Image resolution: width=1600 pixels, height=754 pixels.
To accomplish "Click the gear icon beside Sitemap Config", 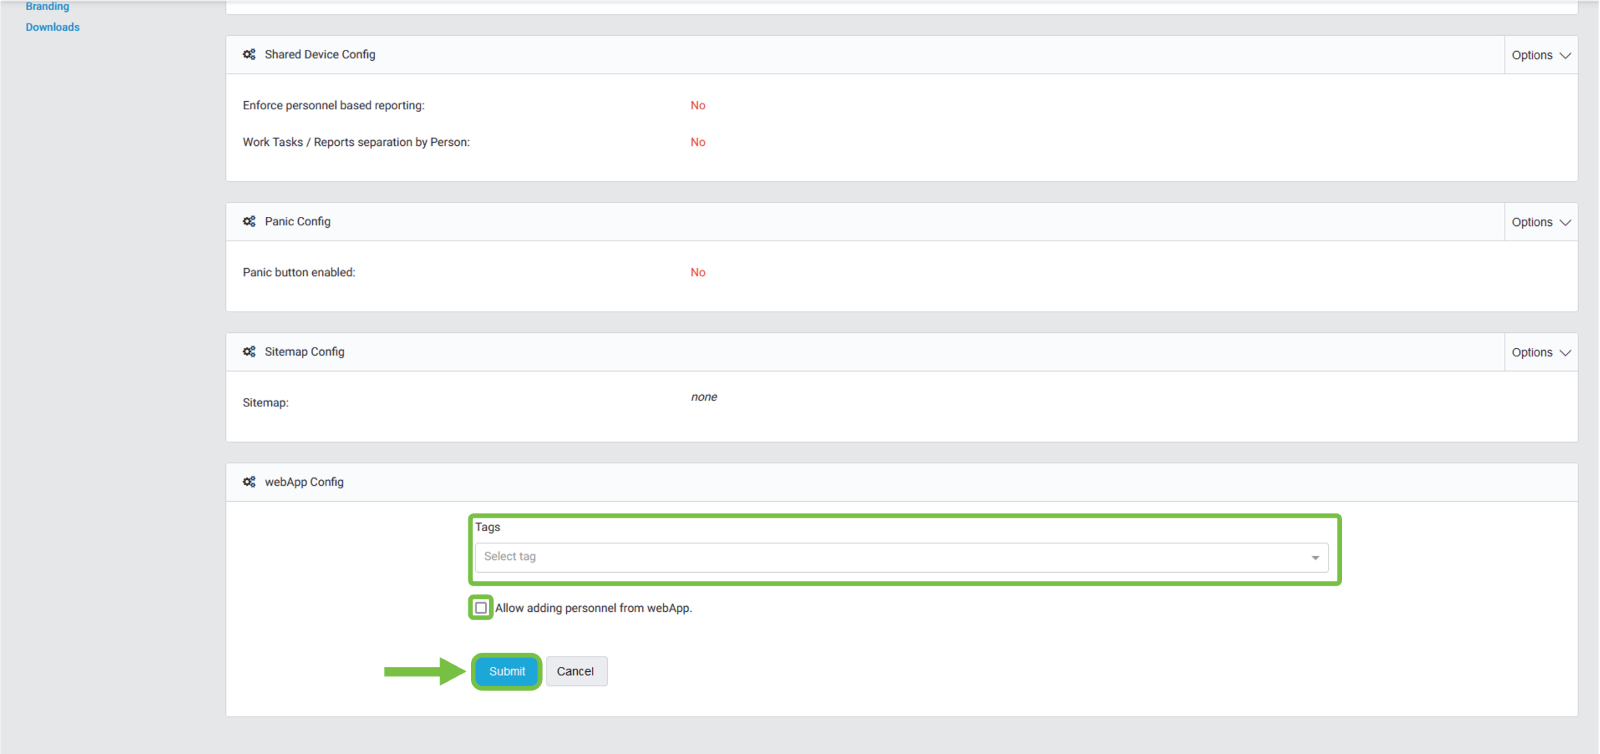I will point(249,352).
